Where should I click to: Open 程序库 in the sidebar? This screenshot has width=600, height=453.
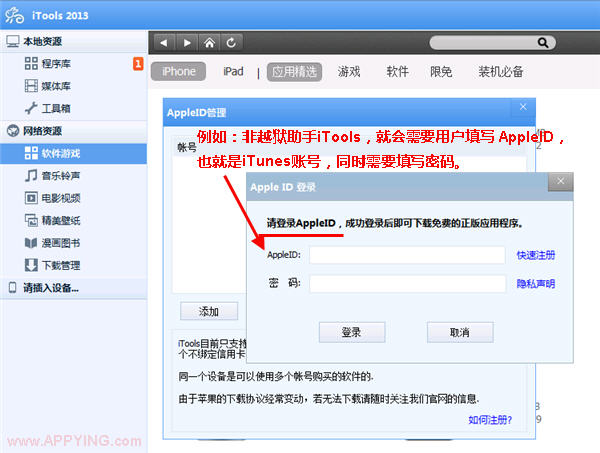click(54, 64)
